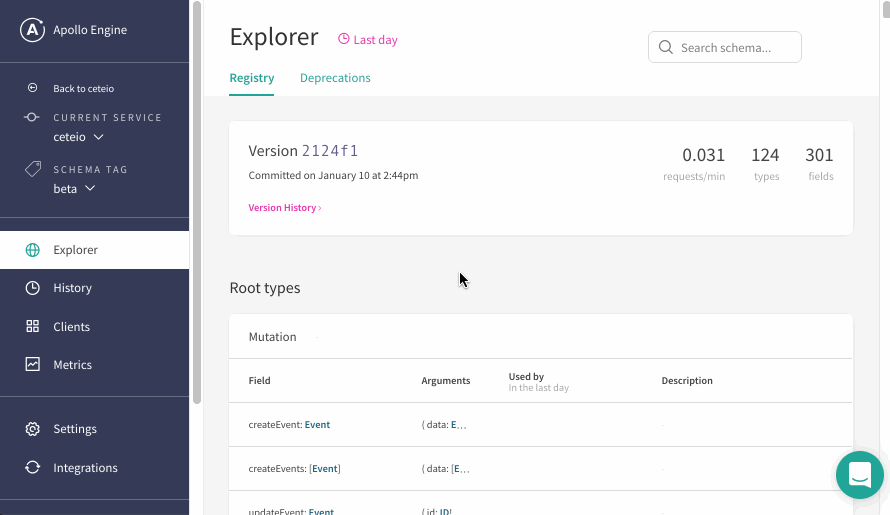Expand the ceteio service dropdown

[x=78, y=137]
